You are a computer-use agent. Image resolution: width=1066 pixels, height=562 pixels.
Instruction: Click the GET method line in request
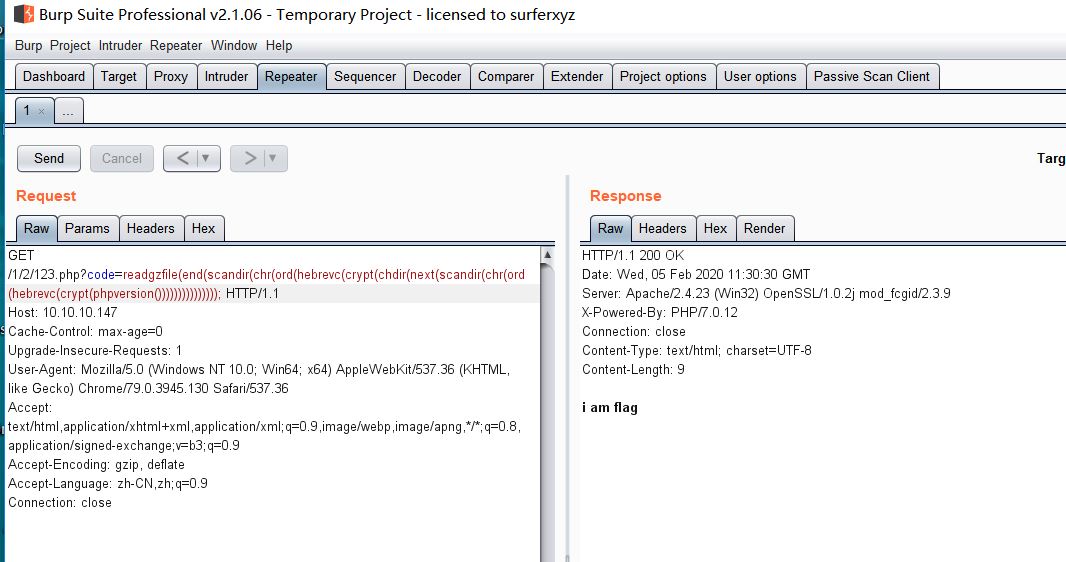[x=21, y=256]
